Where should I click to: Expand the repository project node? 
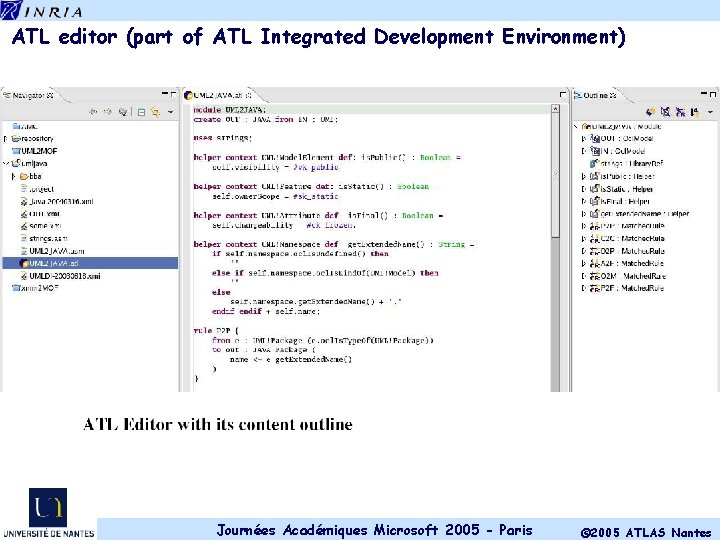pyautogui.click(x=6, y=139)
